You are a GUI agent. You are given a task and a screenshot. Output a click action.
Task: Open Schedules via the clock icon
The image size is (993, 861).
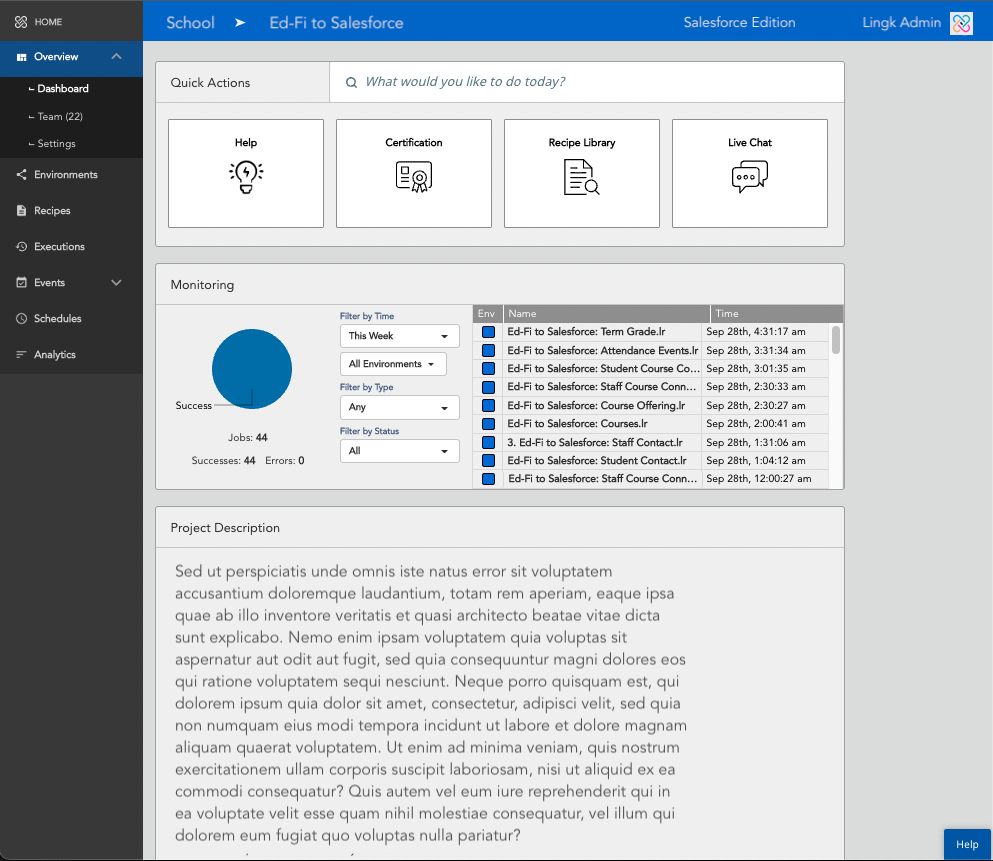tap(22, 318)
